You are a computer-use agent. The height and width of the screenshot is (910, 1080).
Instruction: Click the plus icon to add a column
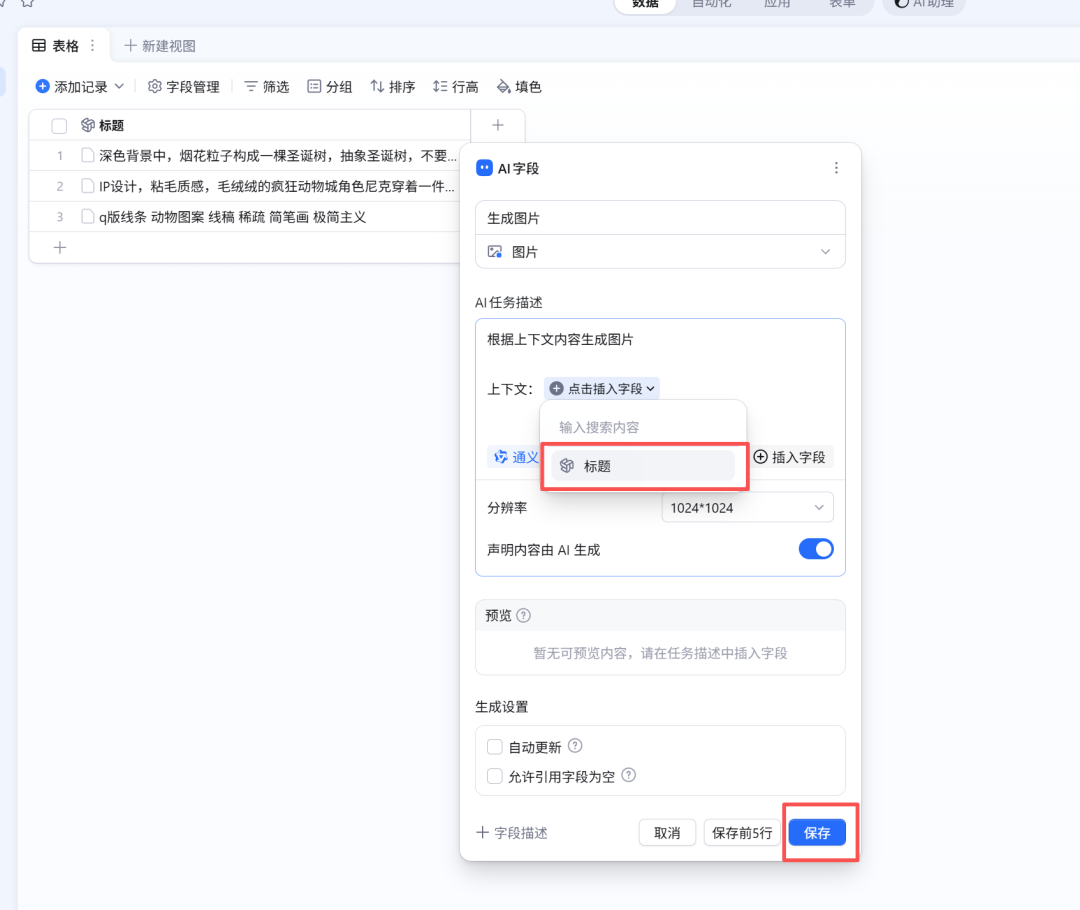click(497, 124)
